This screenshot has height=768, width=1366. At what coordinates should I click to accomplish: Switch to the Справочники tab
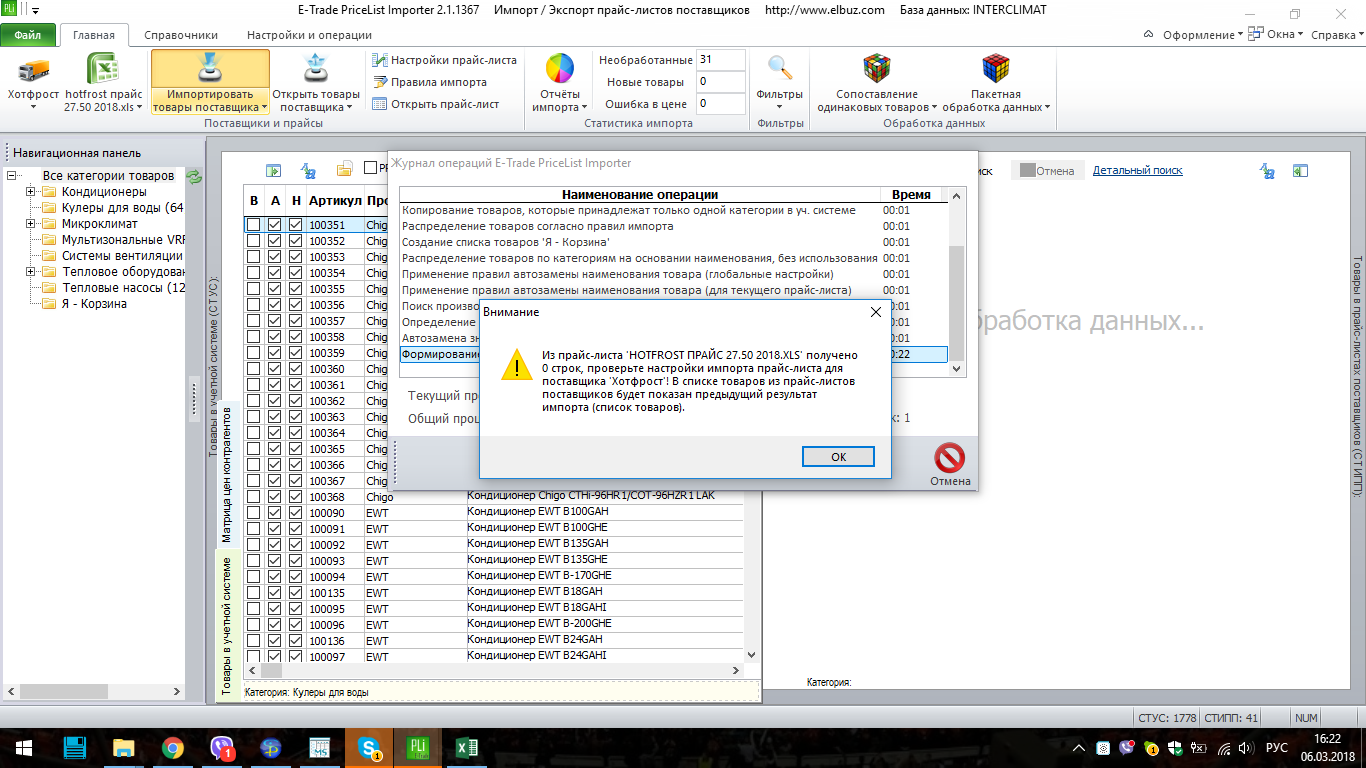pyautogui.click(x=181, y=35)
